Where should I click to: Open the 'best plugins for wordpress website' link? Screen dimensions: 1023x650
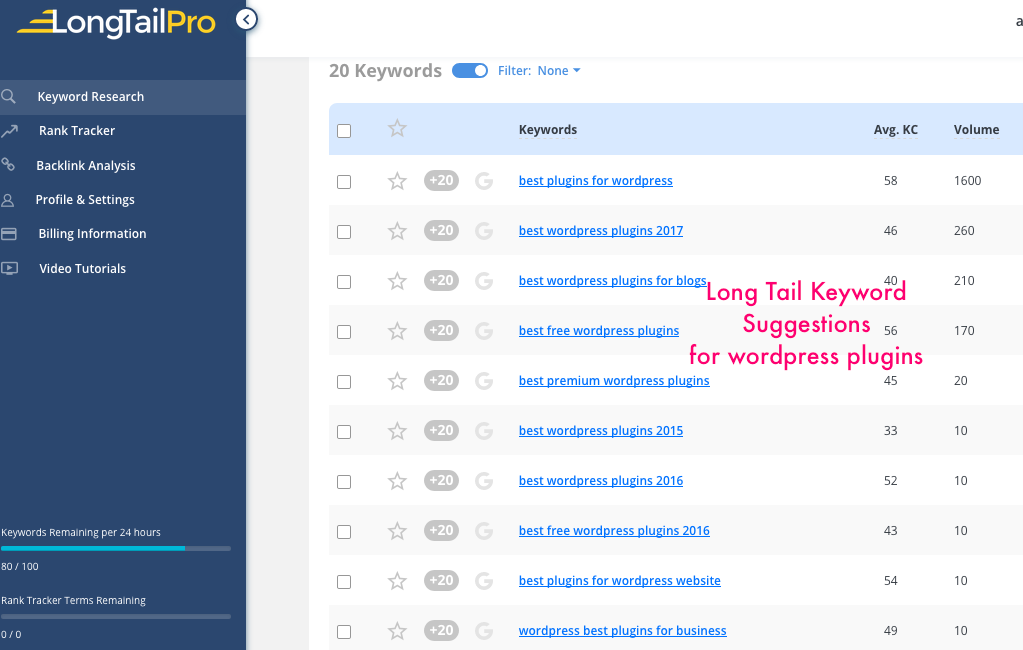pyautogui.click(x=620, y=581)
